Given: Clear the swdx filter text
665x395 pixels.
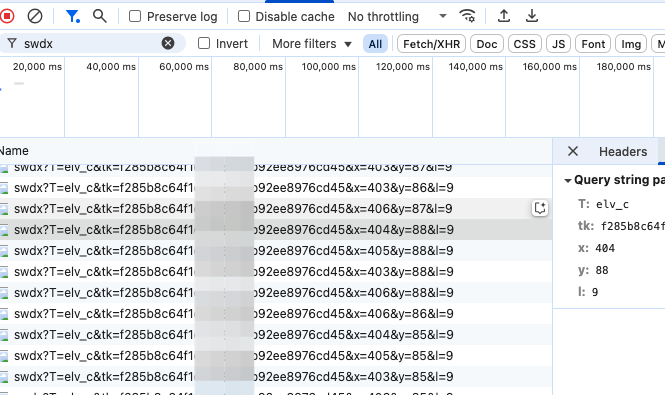Looking at the screenshot, I should [168, 43].
